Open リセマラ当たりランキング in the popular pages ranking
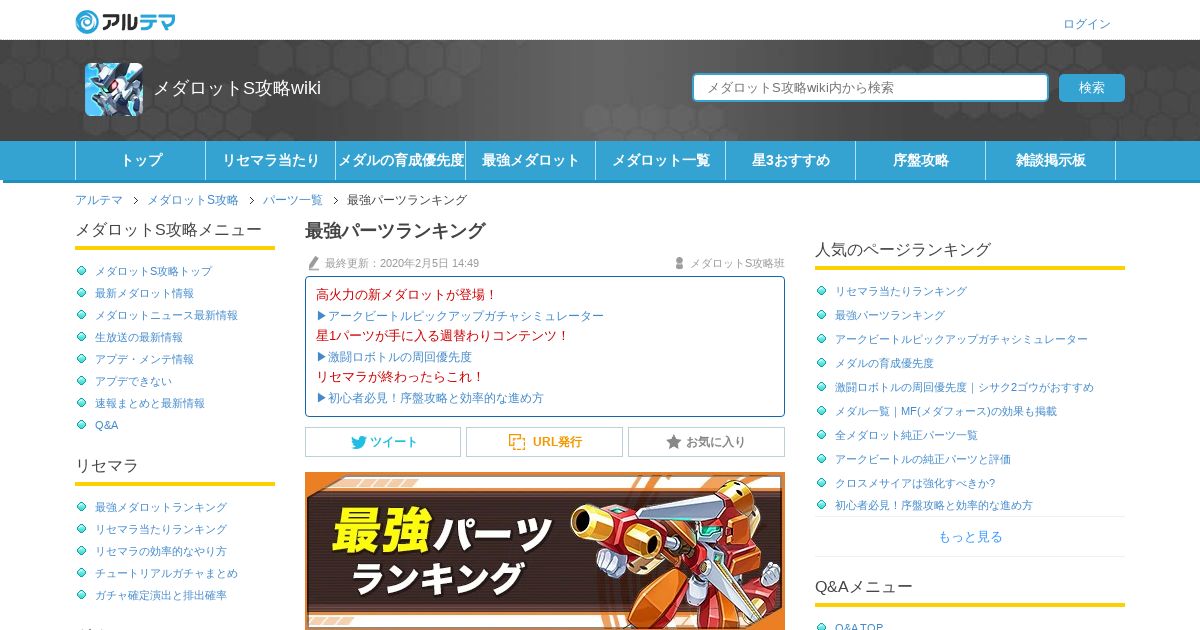1200x630 pixels. click(901, 291)
